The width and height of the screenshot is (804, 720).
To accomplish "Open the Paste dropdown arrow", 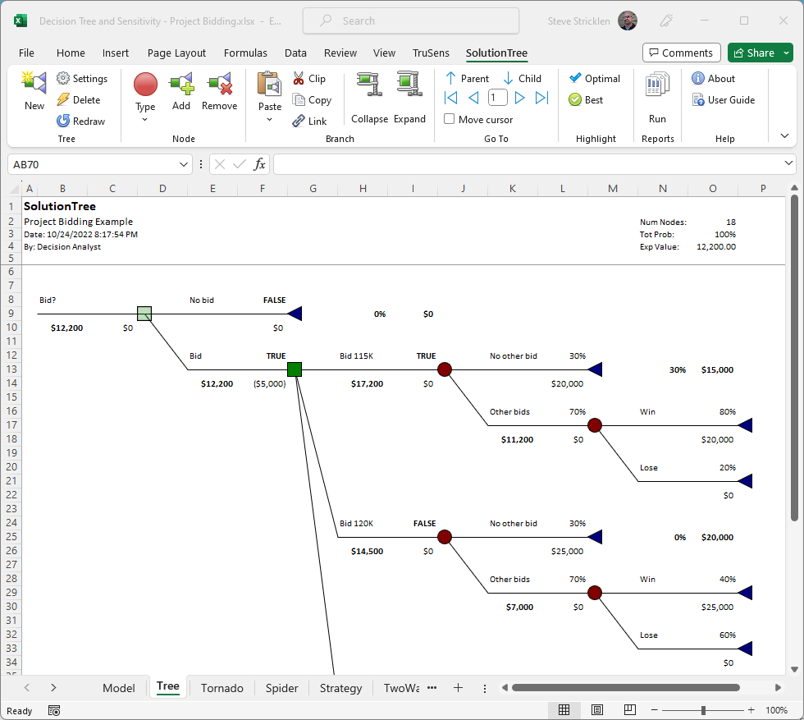I will 269,120.
